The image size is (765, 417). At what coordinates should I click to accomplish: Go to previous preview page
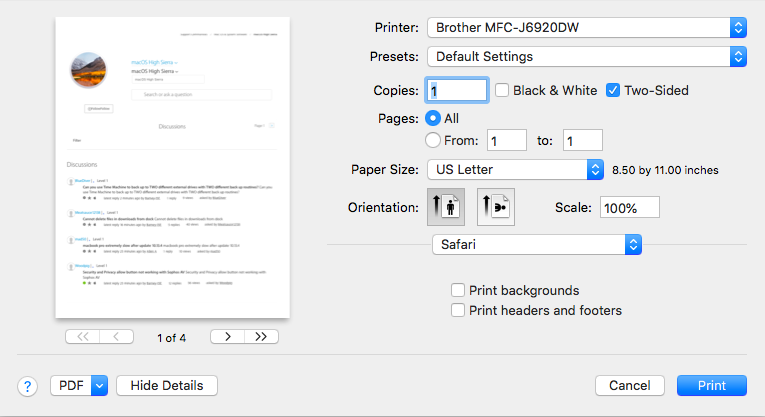[x=117, y=337]
